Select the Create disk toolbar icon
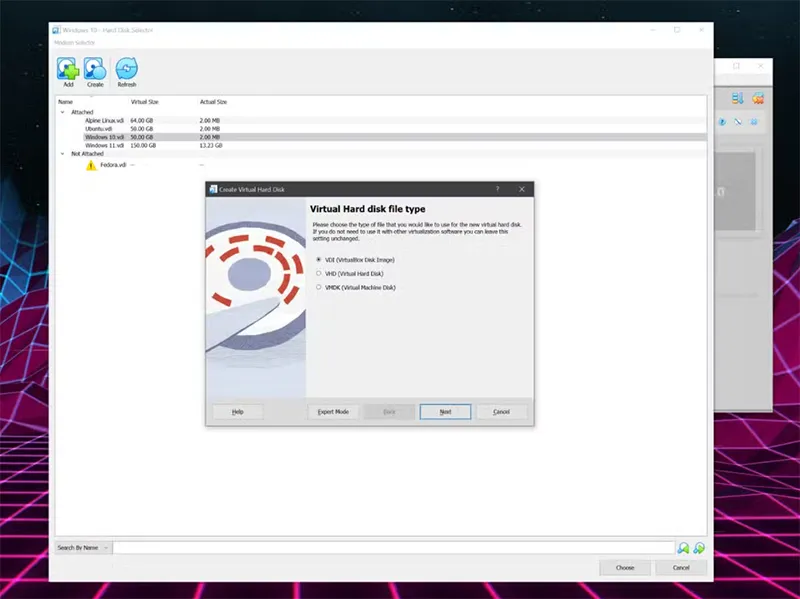 96,68
